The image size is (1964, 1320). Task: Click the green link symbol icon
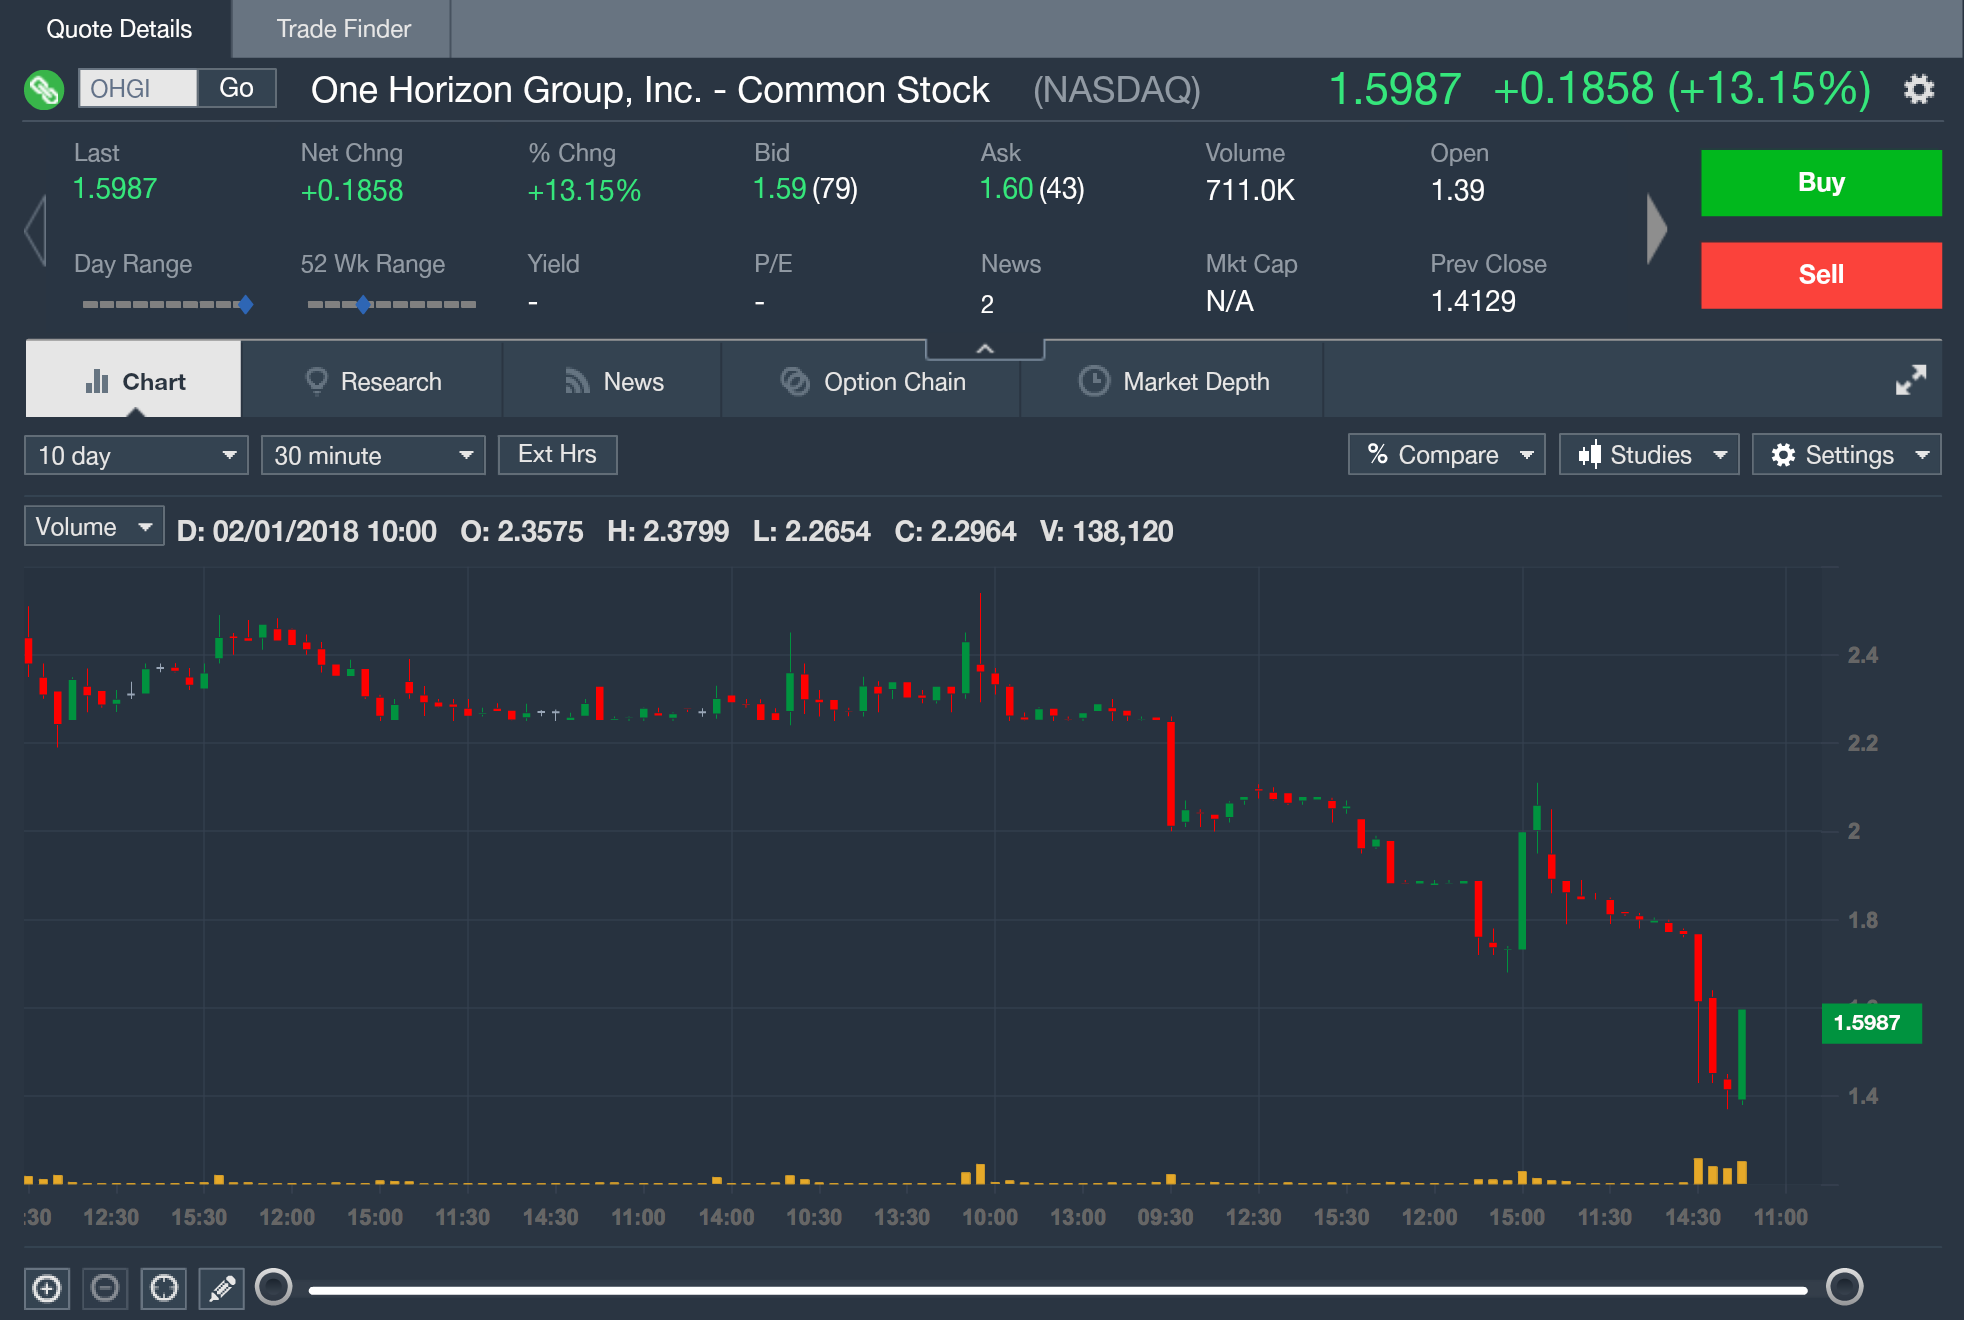[43, 90]
